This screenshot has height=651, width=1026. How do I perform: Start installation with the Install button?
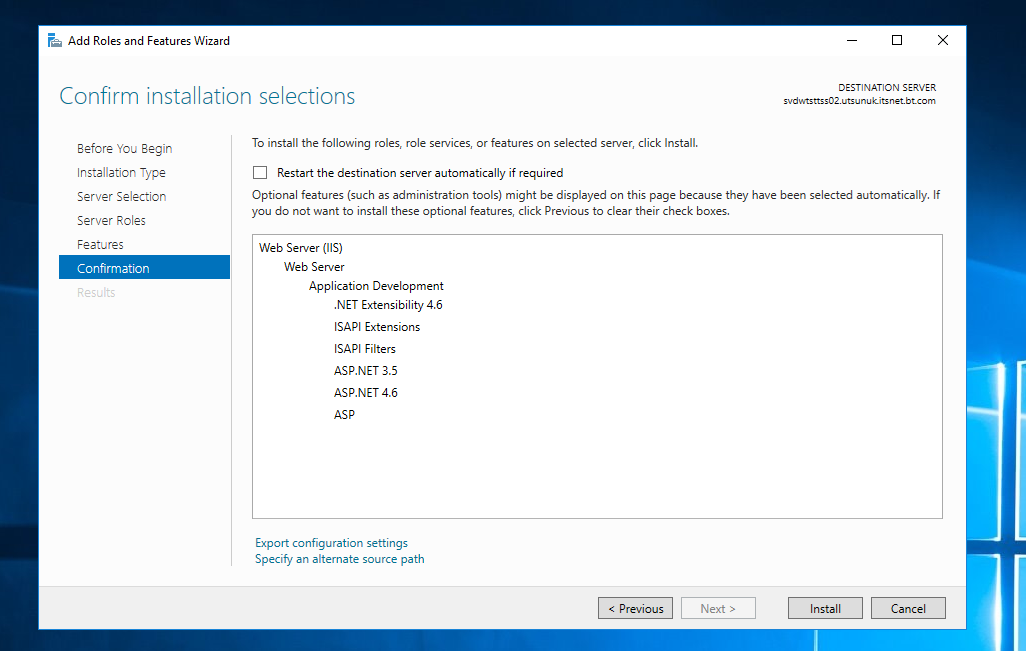pos(825,608)
